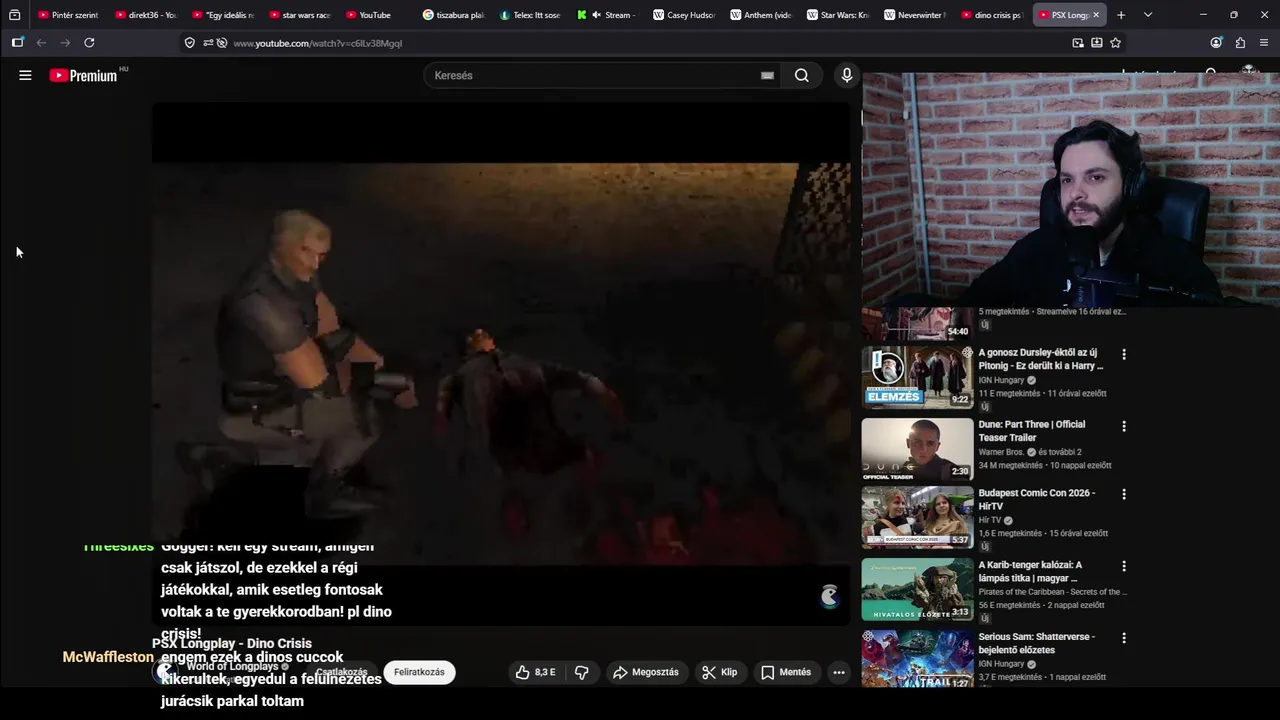Click the Csatlakozás join button
1280x720 pixels.
[342, 672]
